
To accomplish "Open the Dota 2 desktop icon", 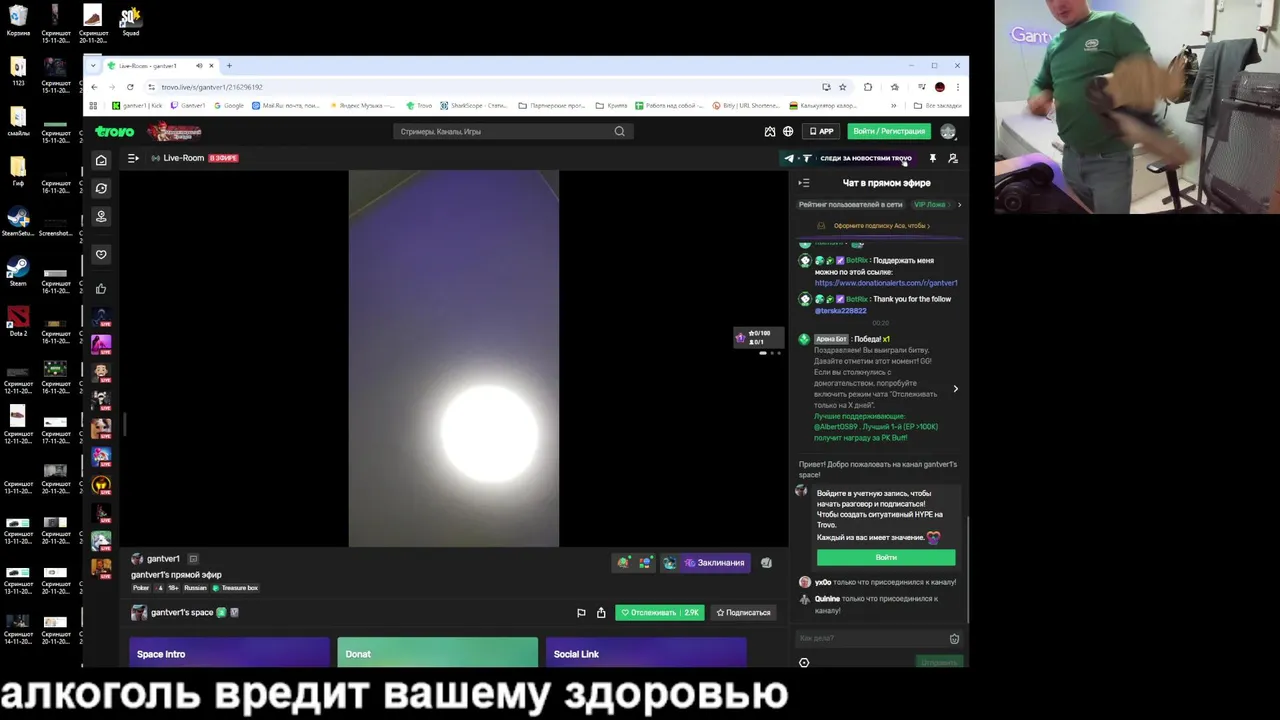I will (x=18, y=322).
